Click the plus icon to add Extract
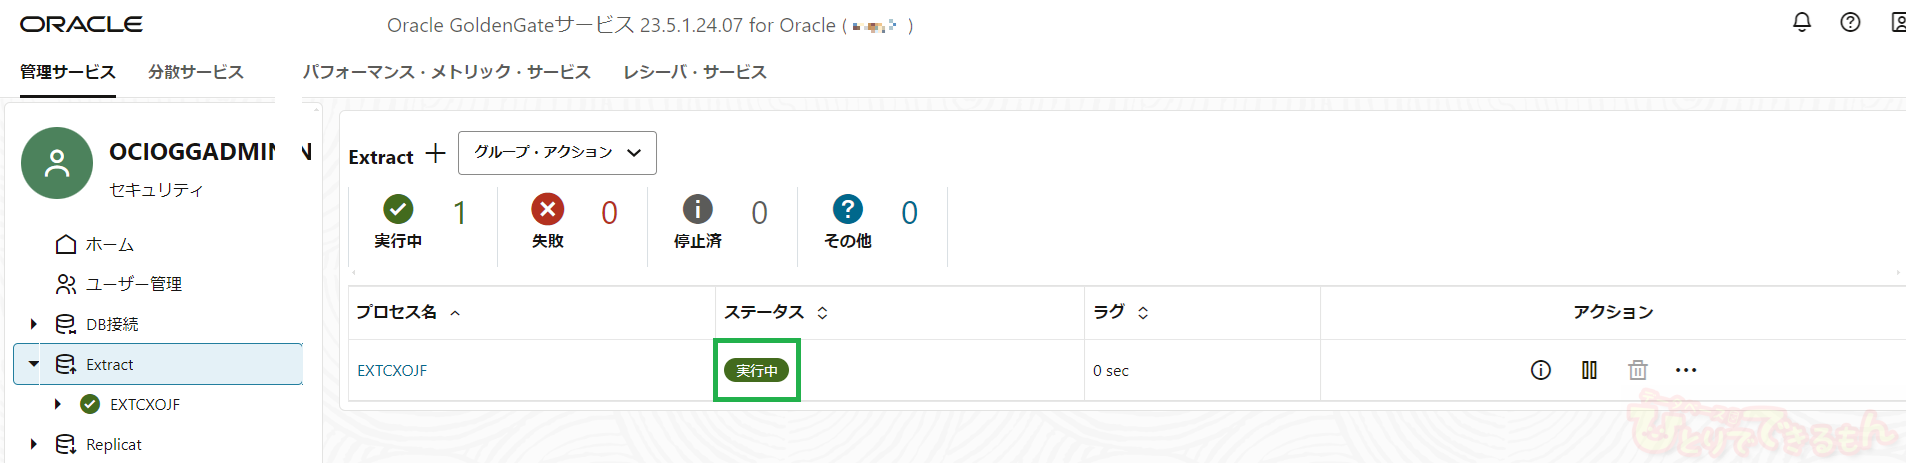 (435, 154)
